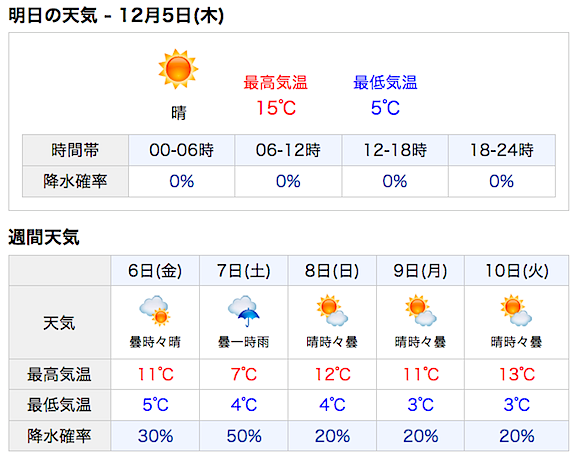The width and height of the screenshot is (576, 459).
Task: Click the 15℃ highest temperature value
Action: tap(276, 108)
